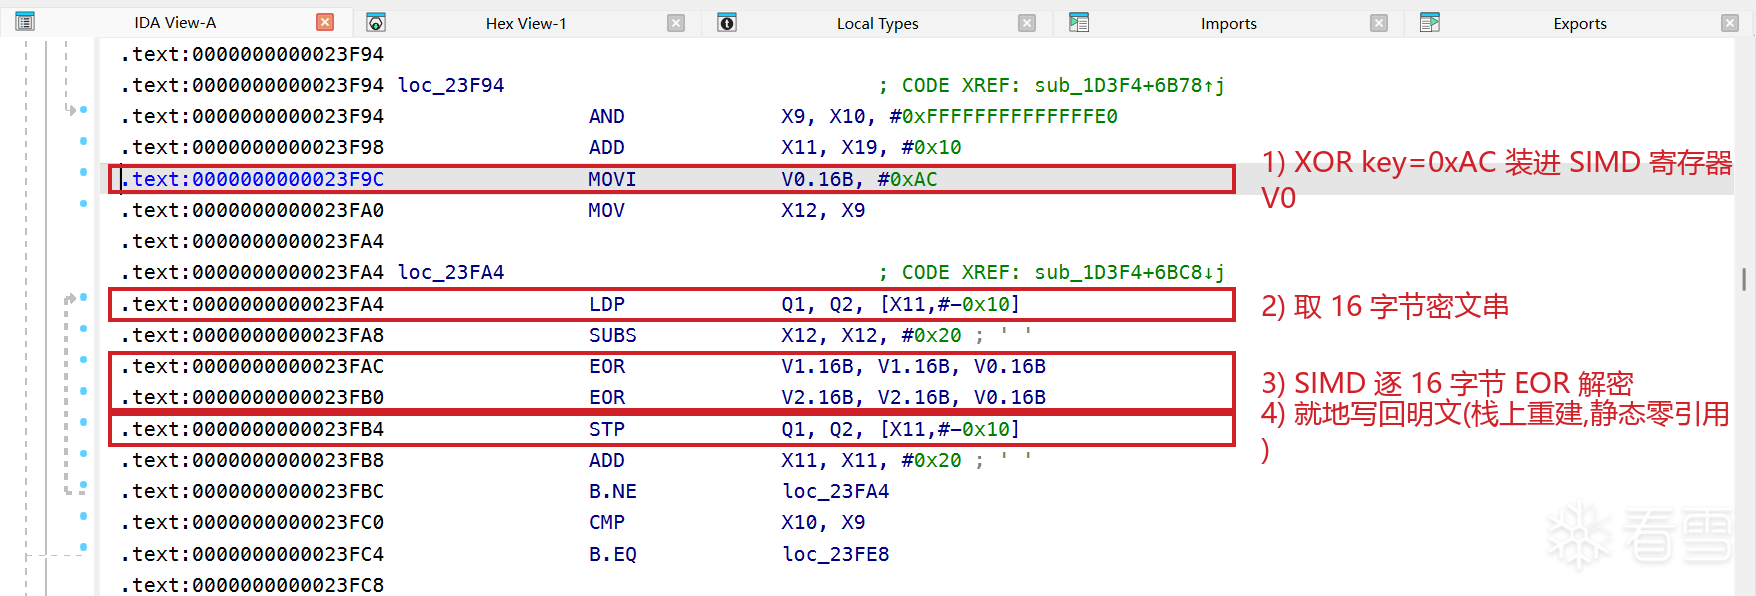
Task: Click the B.EQ target loc_23FE8
Action: click(836, 554)
